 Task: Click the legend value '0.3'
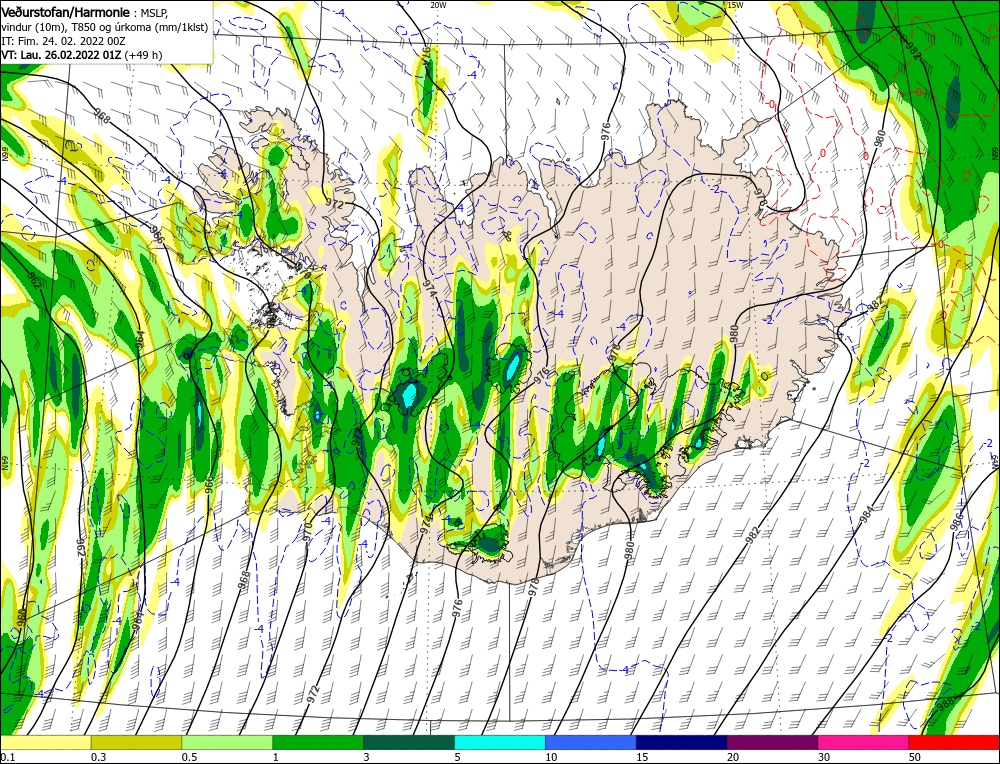[x=98, y=757]
